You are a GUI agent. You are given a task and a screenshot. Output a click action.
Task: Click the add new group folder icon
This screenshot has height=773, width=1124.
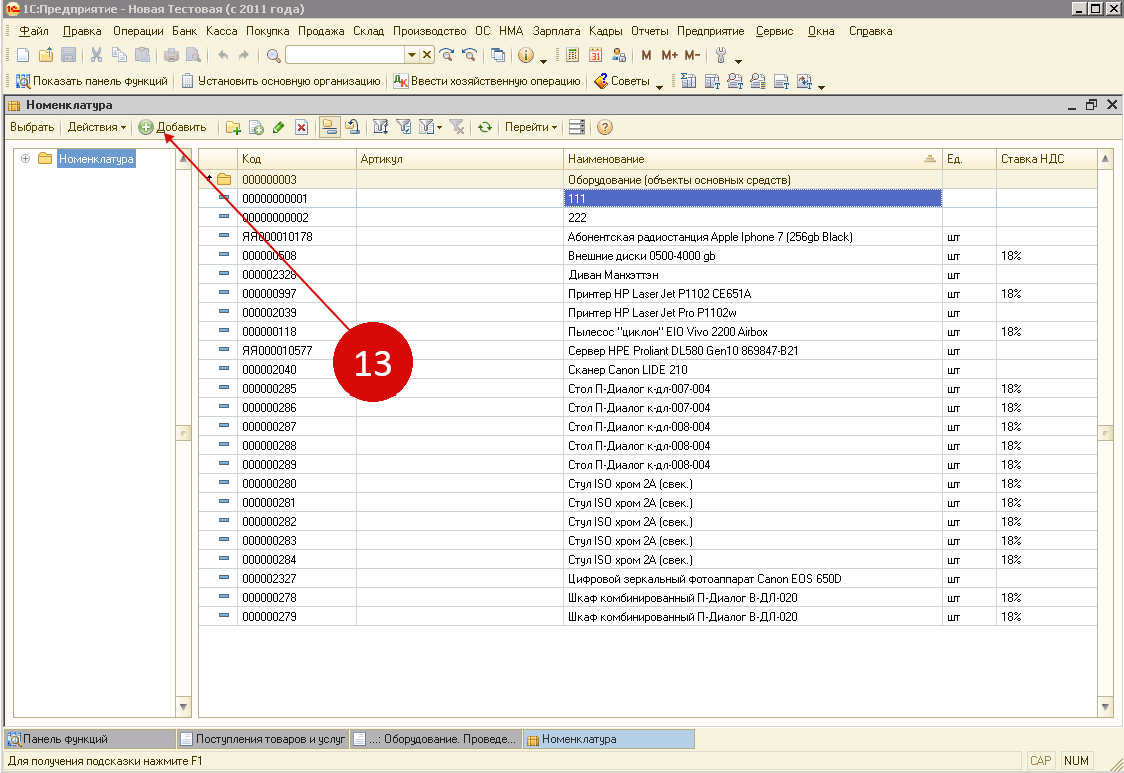coord(233,127)
